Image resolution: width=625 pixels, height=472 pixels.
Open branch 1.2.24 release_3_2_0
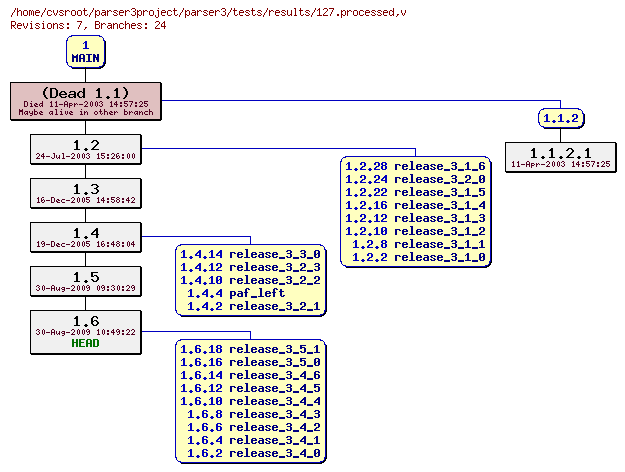point(415,179)
